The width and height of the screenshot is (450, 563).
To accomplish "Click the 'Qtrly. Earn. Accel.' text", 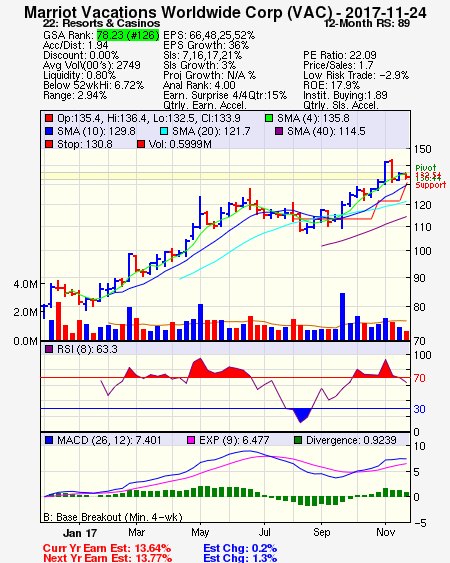I will [x=205, y=106].
